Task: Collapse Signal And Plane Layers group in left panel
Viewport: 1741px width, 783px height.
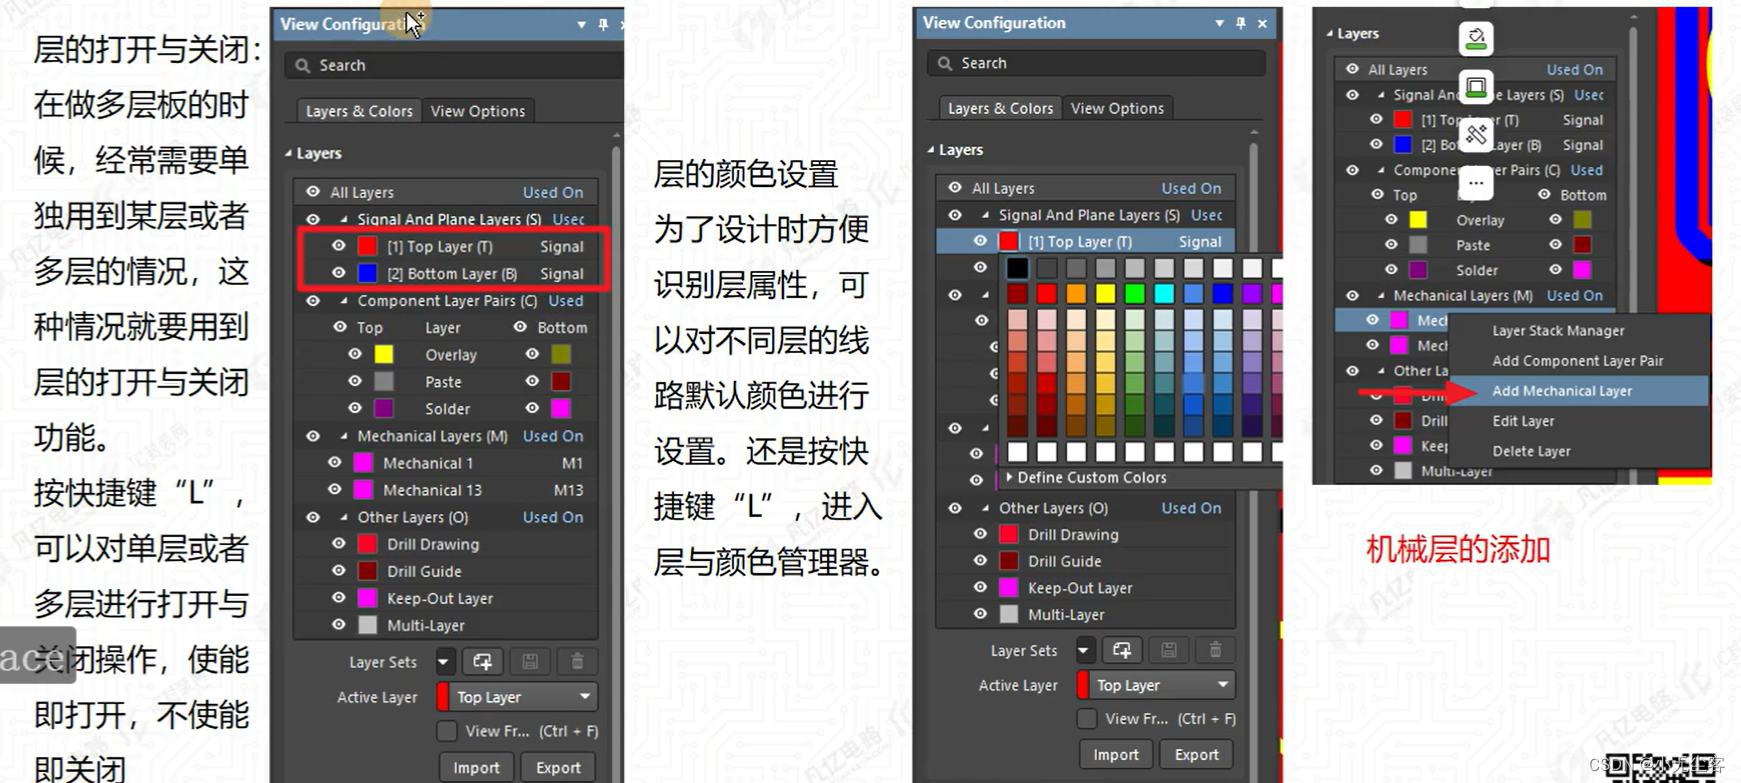Action: pos(344,219)
